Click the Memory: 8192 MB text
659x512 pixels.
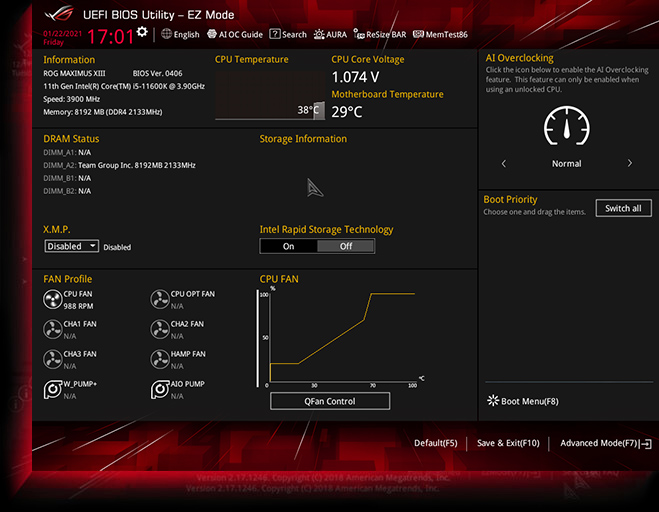click(103, 112)
